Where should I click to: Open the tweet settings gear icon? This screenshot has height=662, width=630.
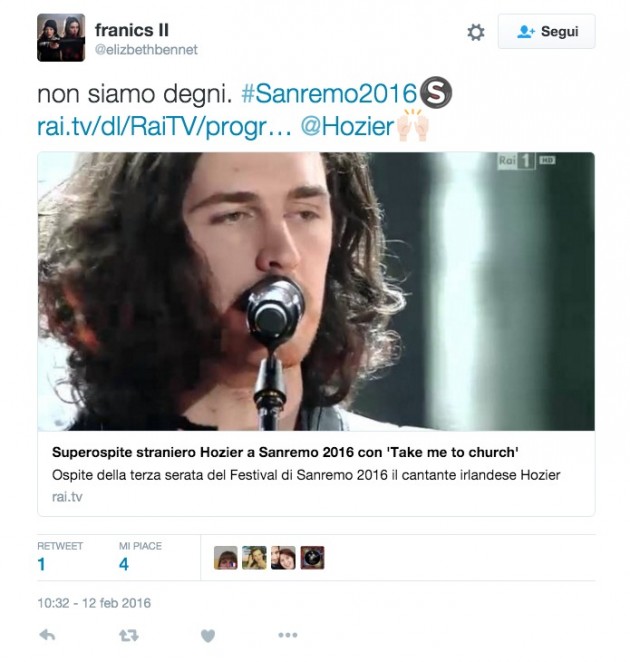coord(475,32)
